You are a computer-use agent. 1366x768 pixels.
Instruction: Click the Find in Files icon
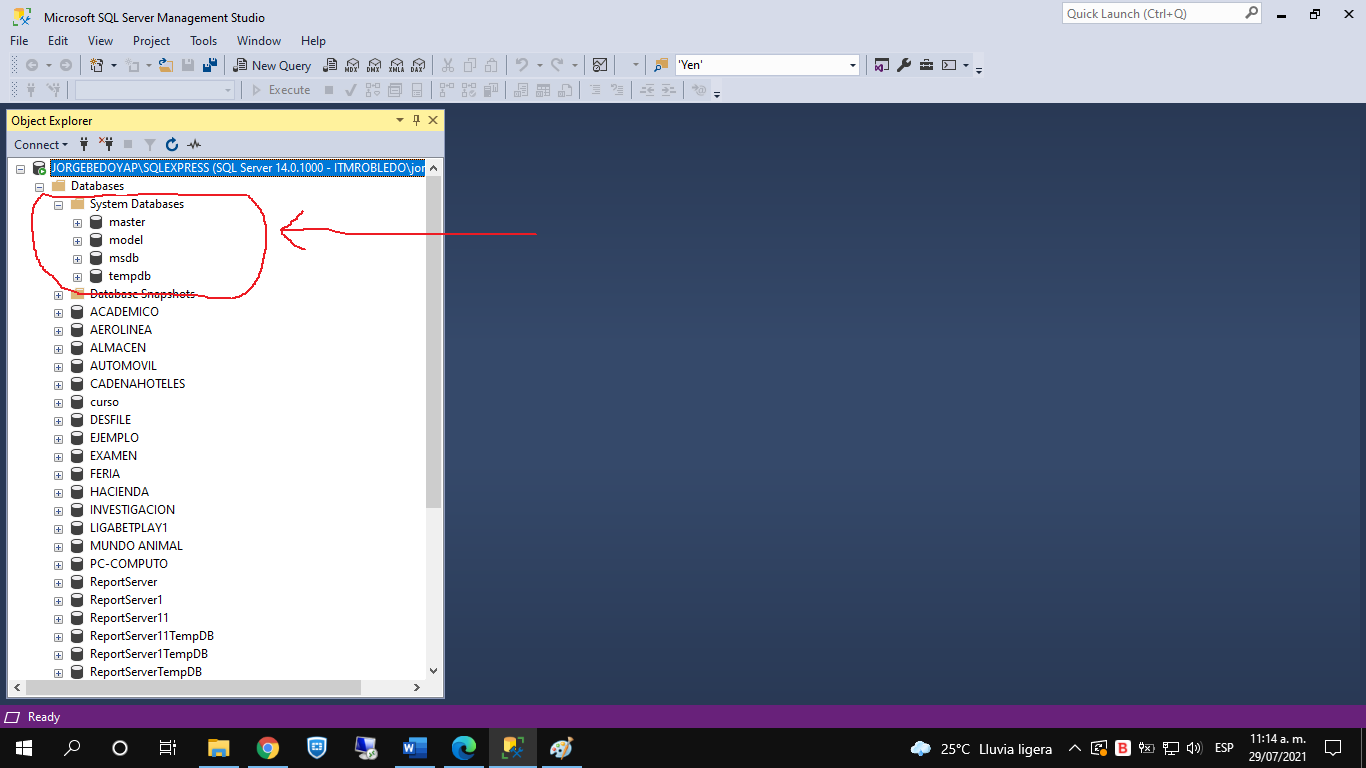pyautogui.click(x=661, y=65)
